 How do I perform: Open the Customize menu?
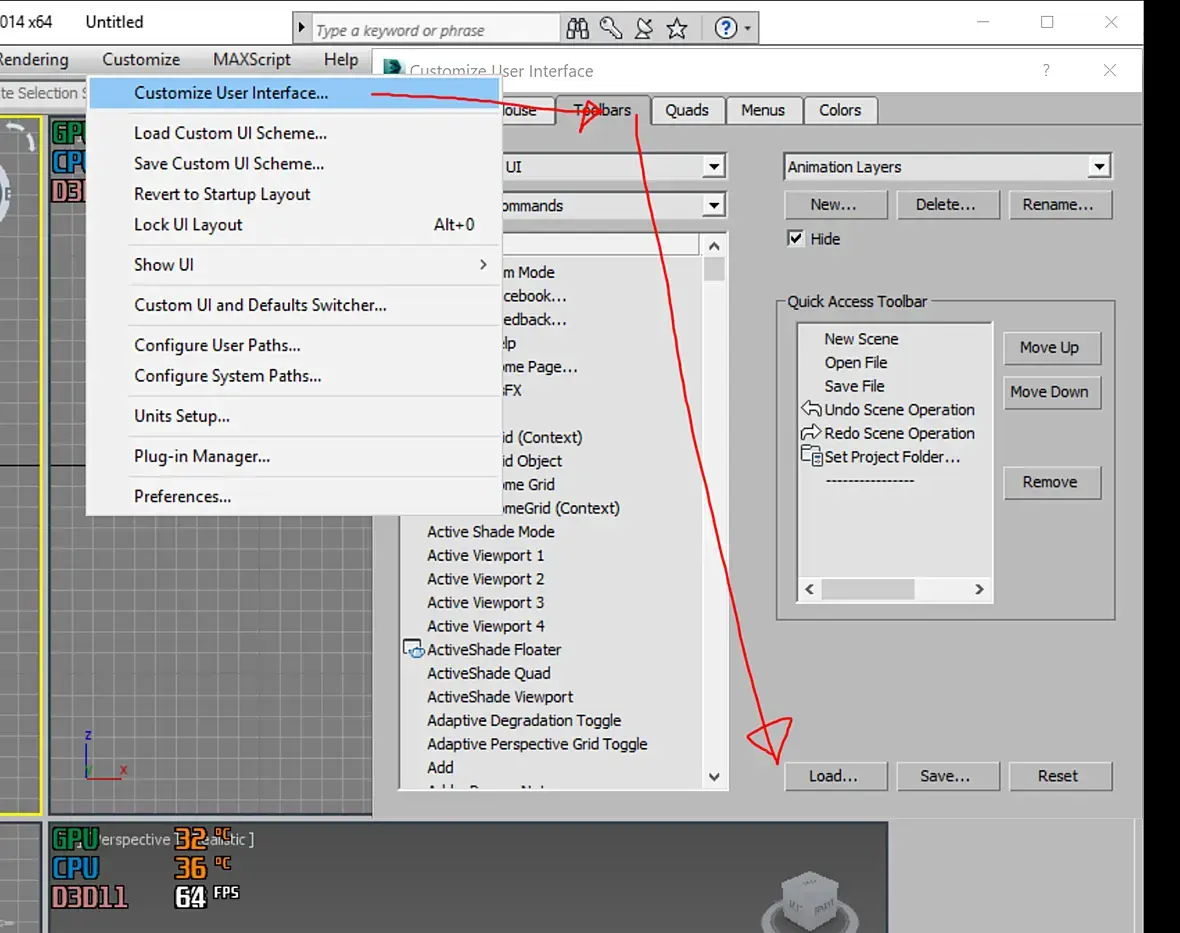(141, 59)
